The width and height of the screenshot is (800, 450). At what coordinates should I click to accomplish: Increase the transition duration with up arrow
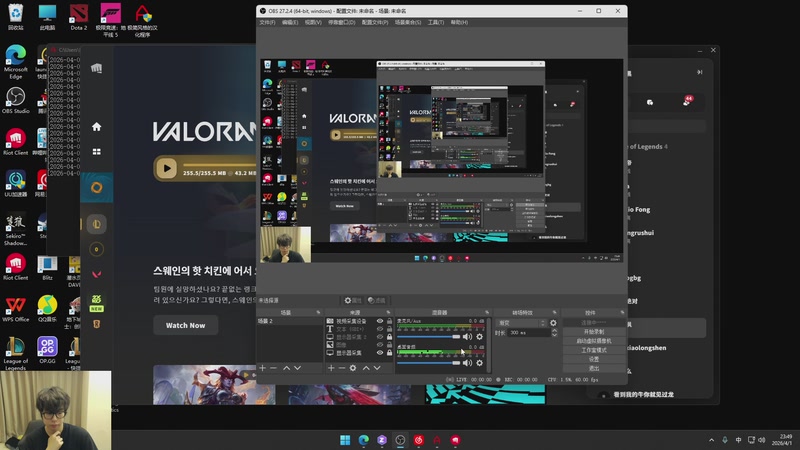point(555,331)
